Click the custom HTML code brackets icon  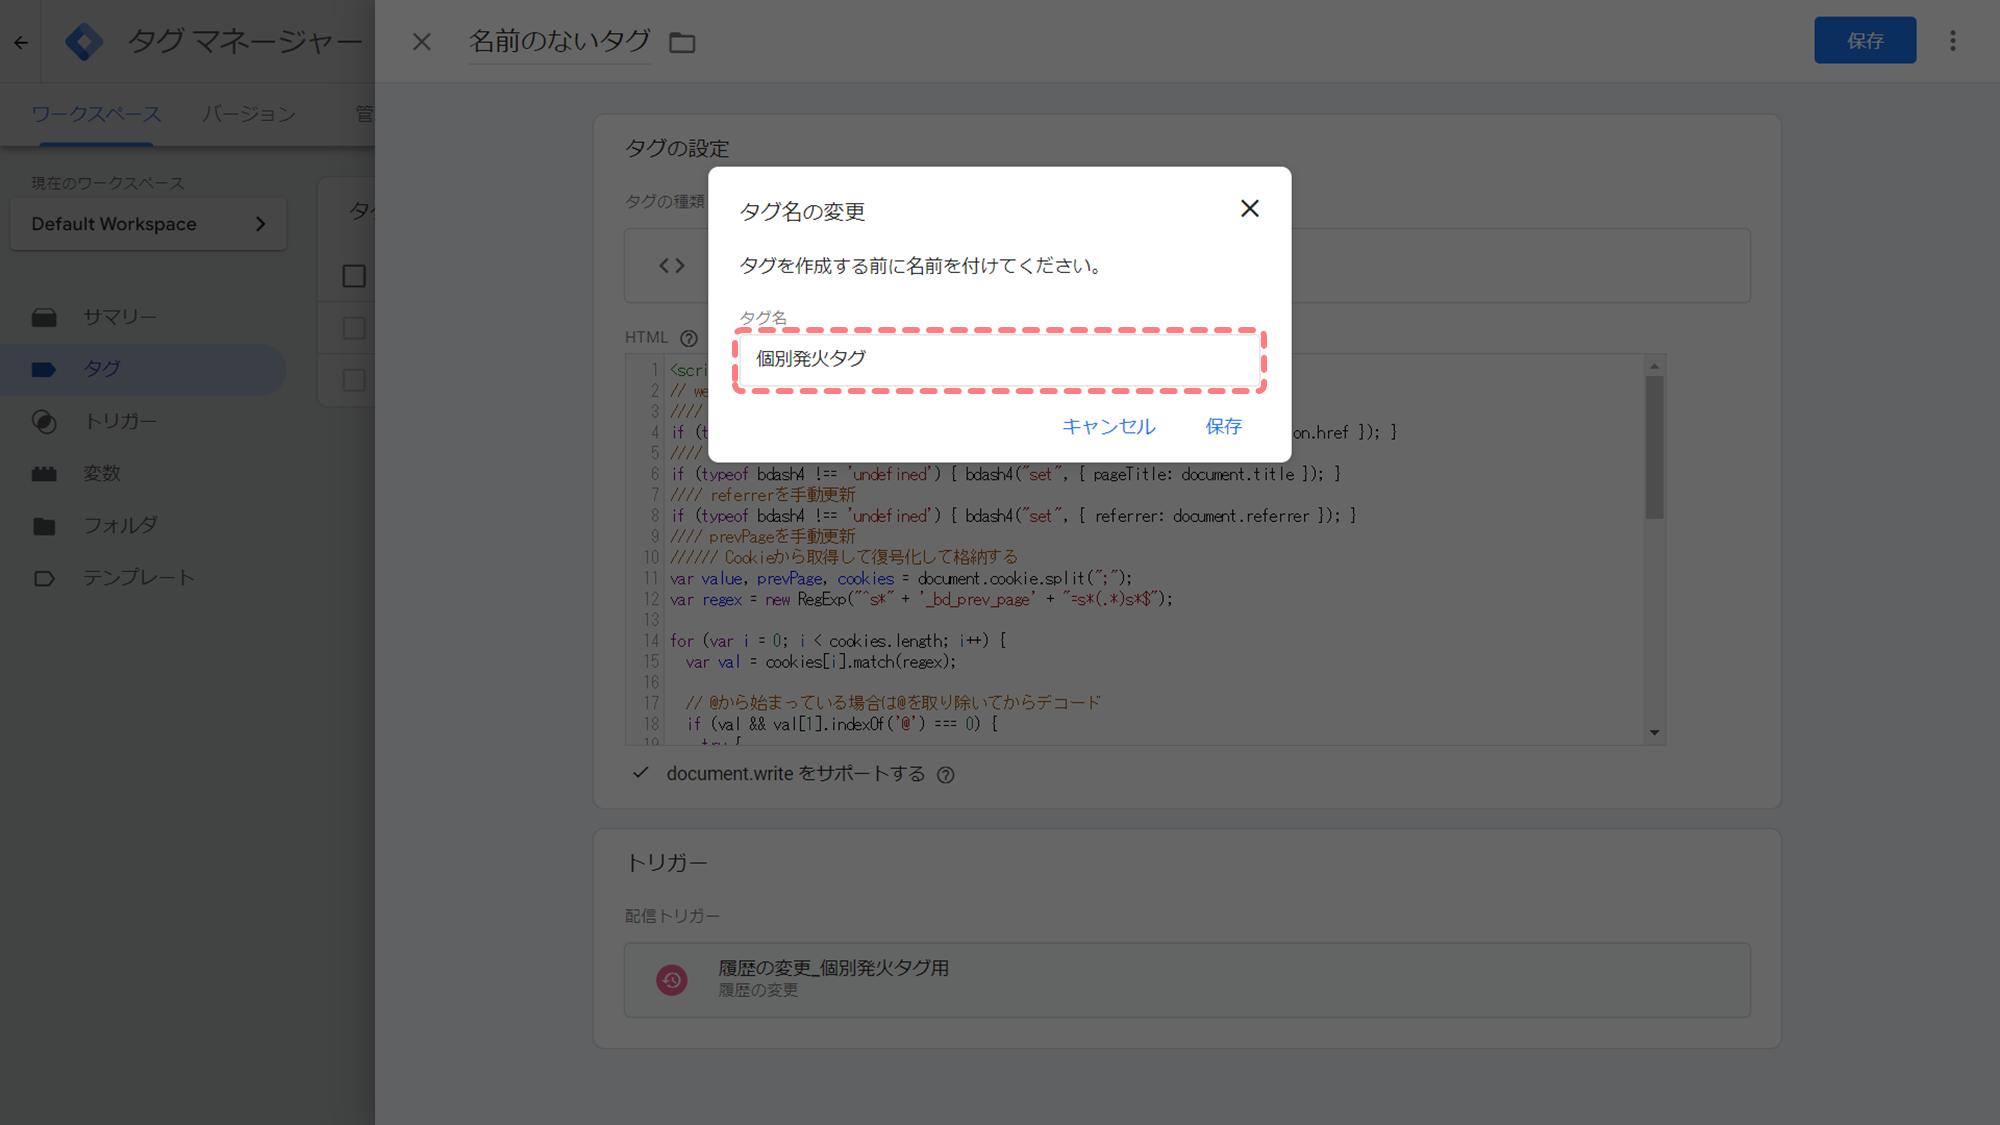point(672,266)
